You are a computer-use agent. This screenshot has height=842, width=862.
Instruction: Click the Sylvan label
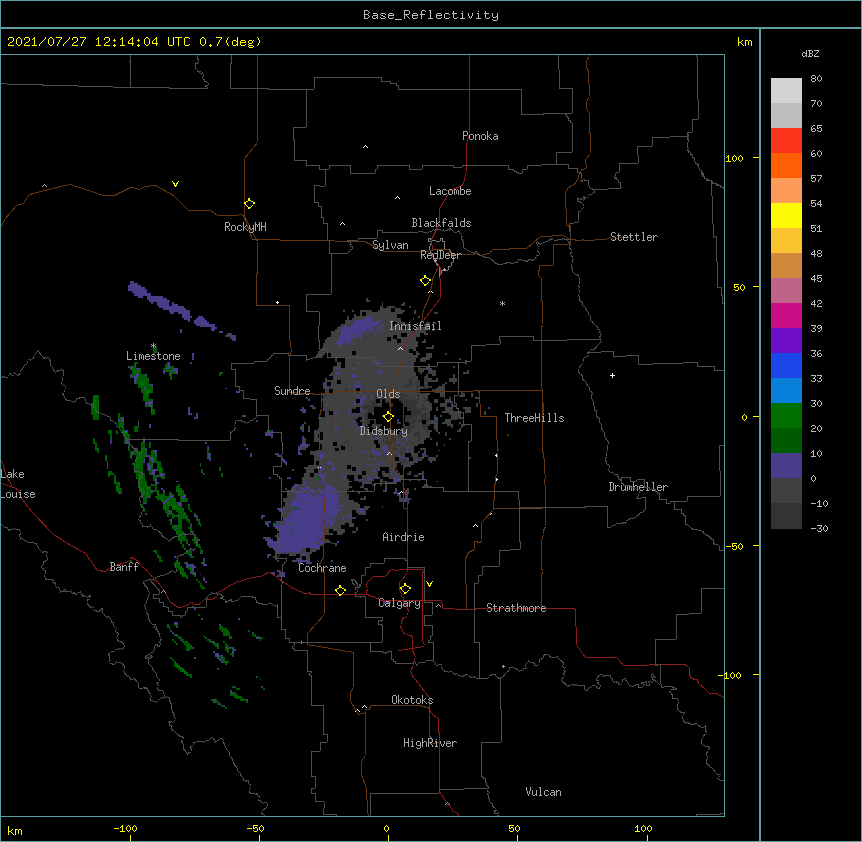click(390, 245)
